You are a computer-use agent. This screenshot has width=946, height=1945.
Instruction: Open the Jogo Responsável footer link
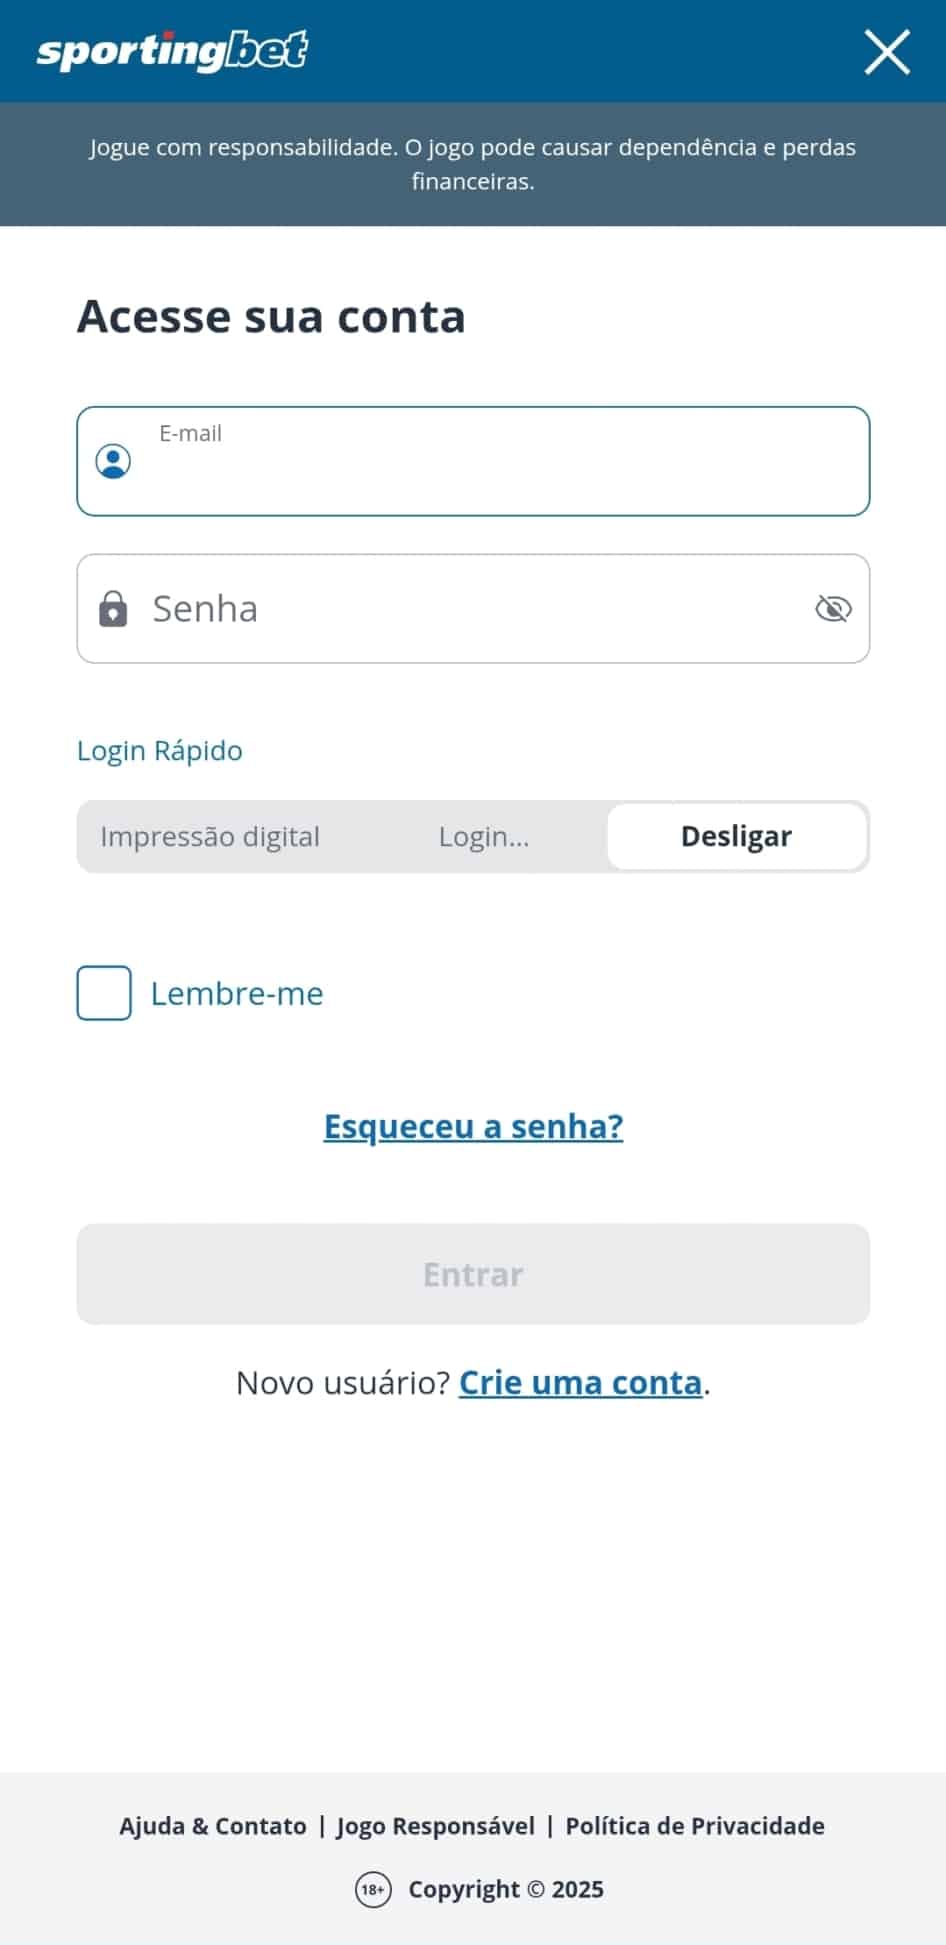pos(436,1826)
